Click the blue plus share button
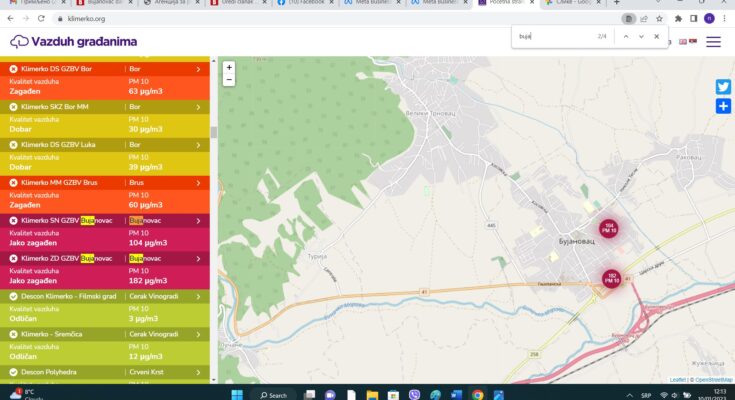The height and width of the screenshot is (400, 735). 723,106
